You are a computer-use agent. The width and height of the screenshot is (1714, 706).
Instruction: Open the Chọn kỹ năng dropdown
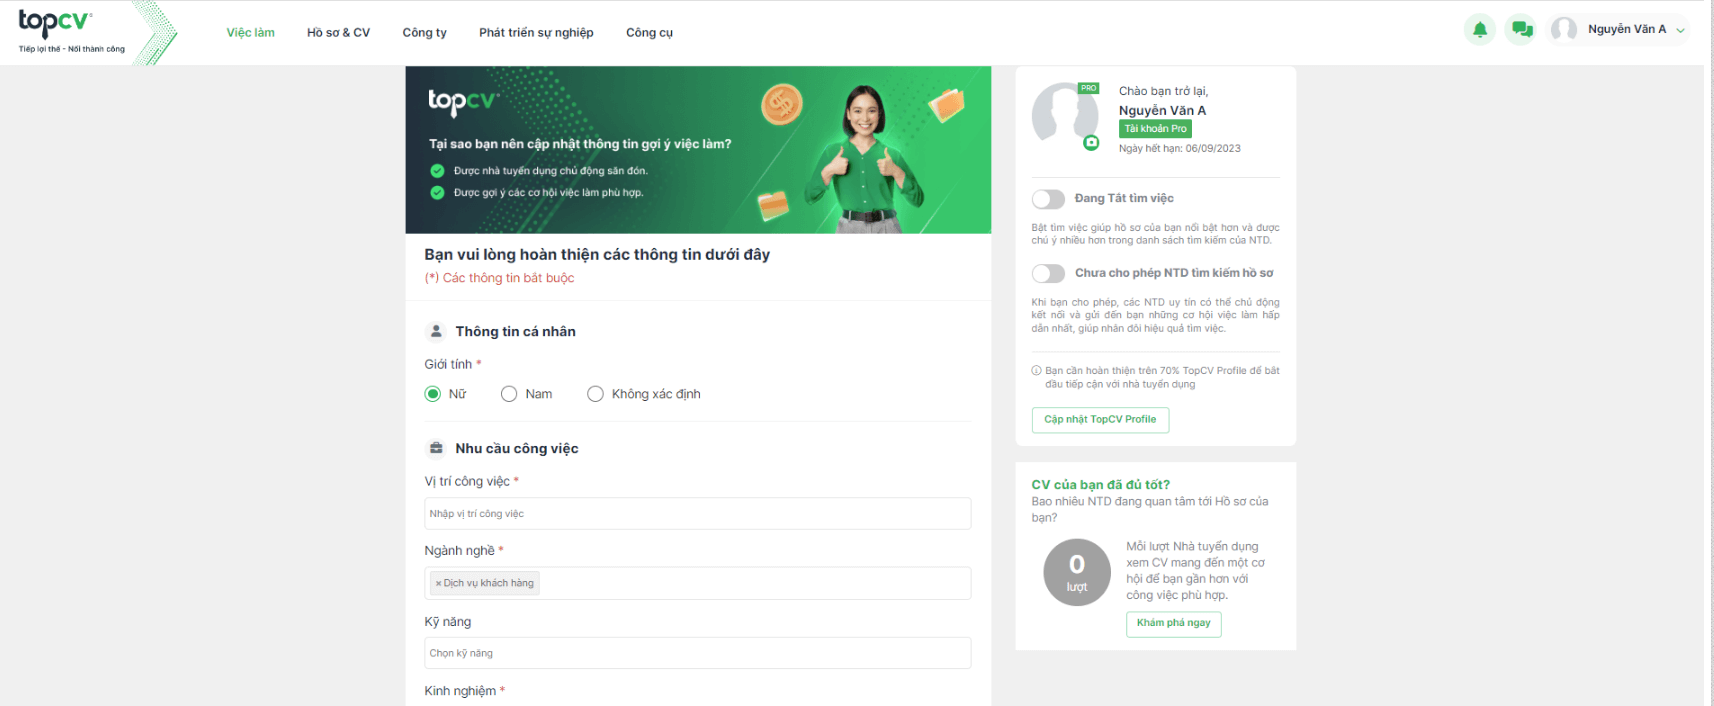pyautogui.click(x=697, y=653)
